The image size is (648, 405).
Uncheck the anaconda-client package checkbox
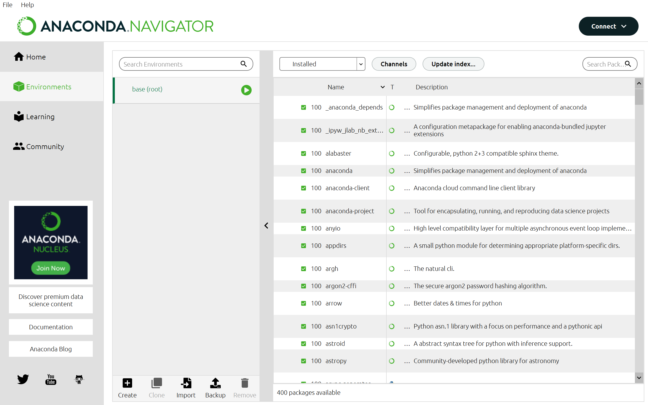tap(304, 188)
